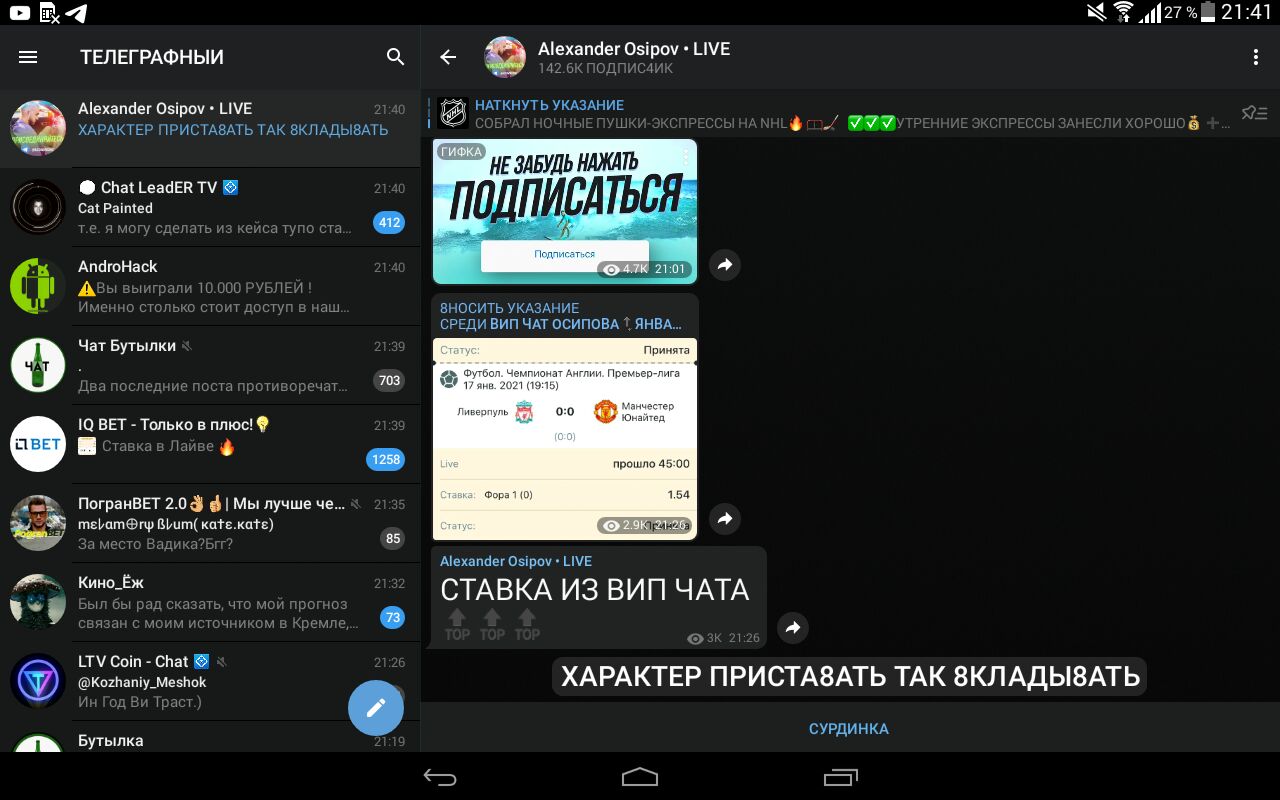1280x800 pixels.
Task: Open the Кино_Ёж chat
Action: coord(210,602)
